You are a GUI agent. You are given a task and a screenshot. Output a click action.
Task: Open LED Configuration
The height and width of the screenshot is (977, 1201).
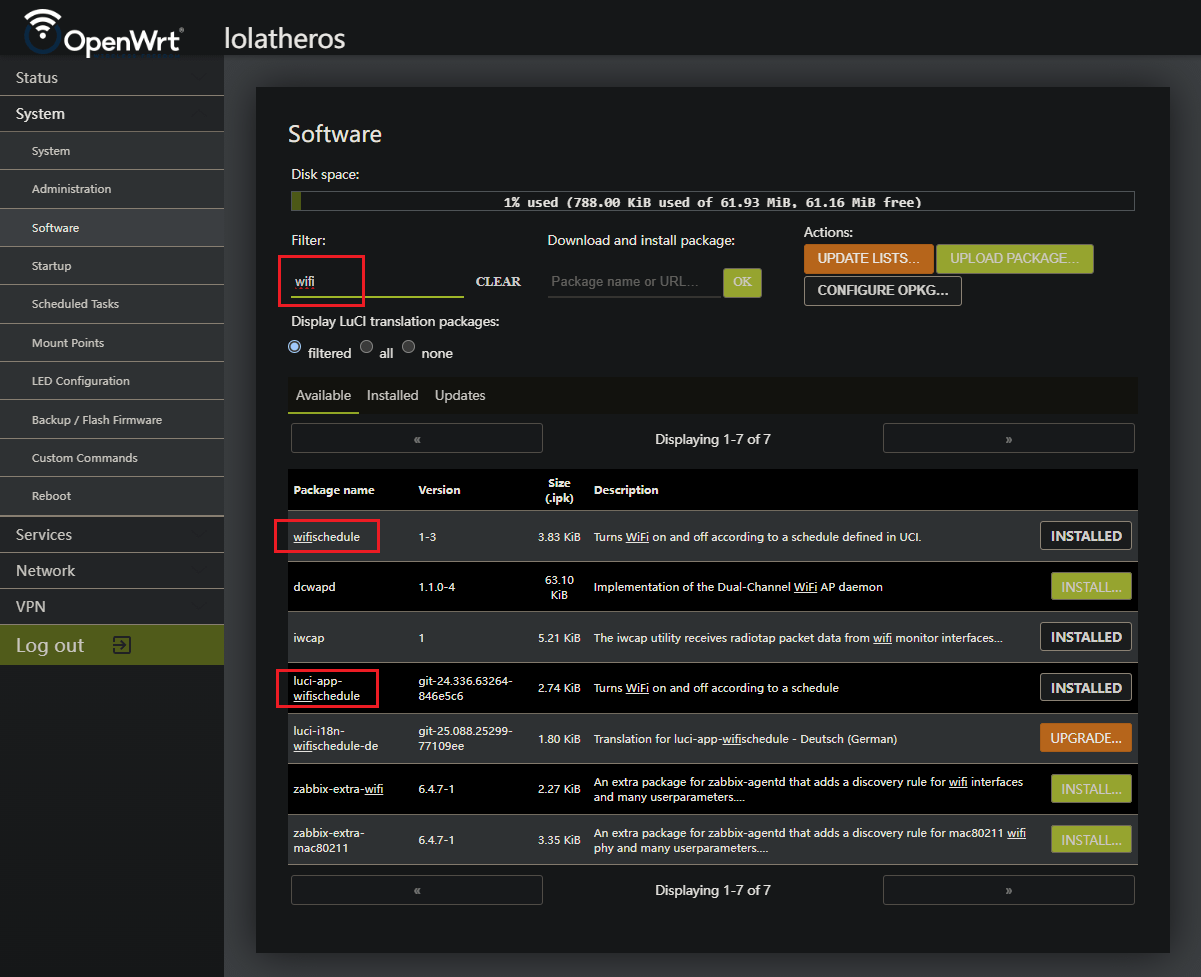tap(112, 381)
